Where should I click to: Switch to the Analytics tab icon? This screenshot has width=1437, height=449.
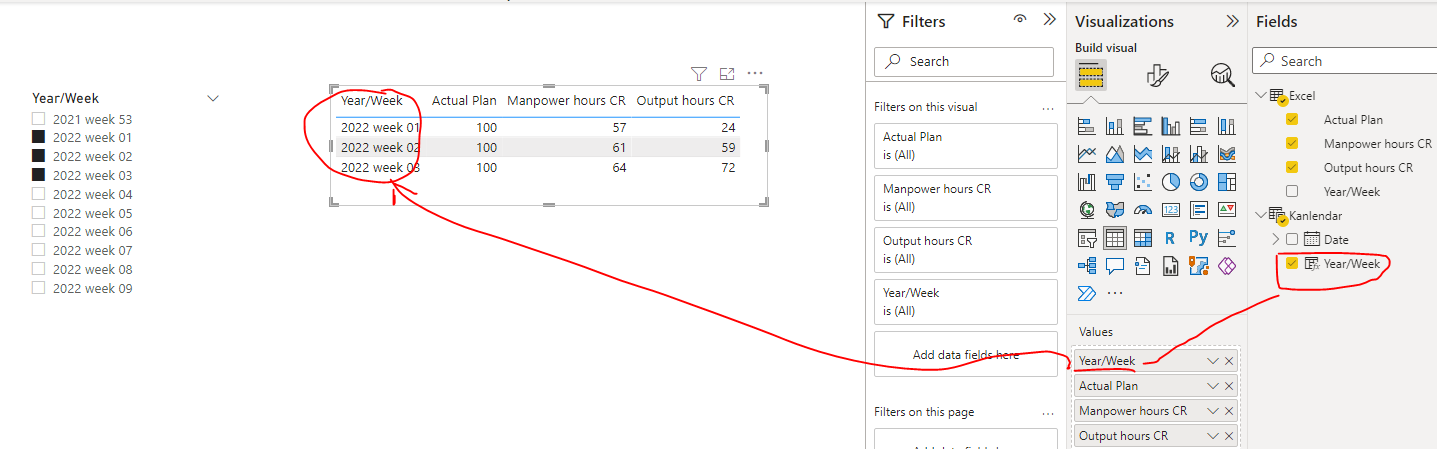[x=1222, y=75]
